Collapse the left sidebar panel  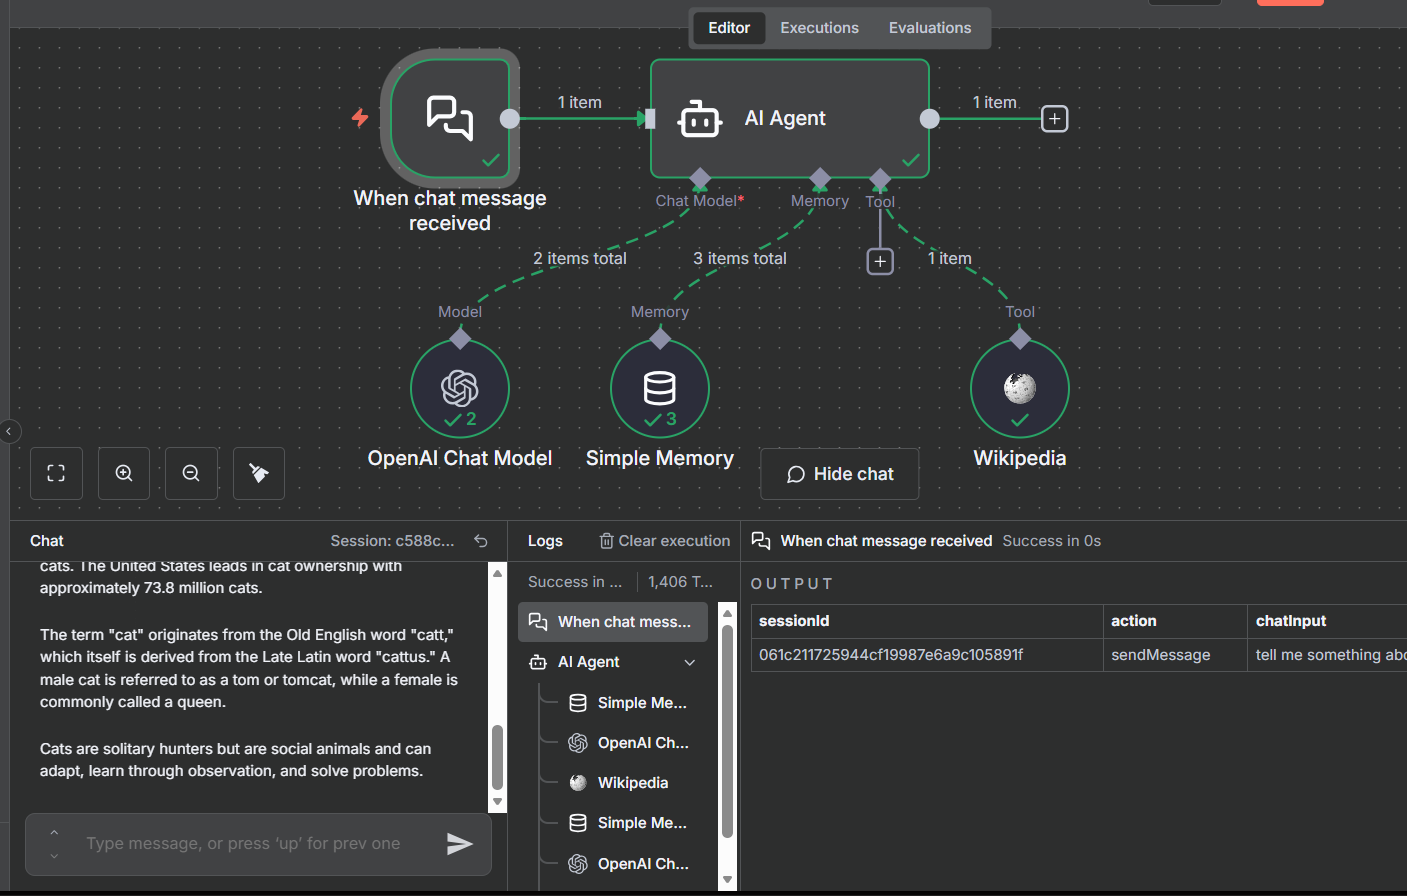10,431
